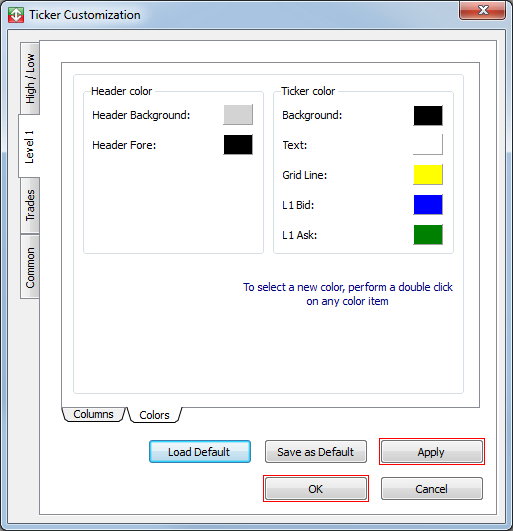Click the yellow Grid Line swatch

(428, 175)
